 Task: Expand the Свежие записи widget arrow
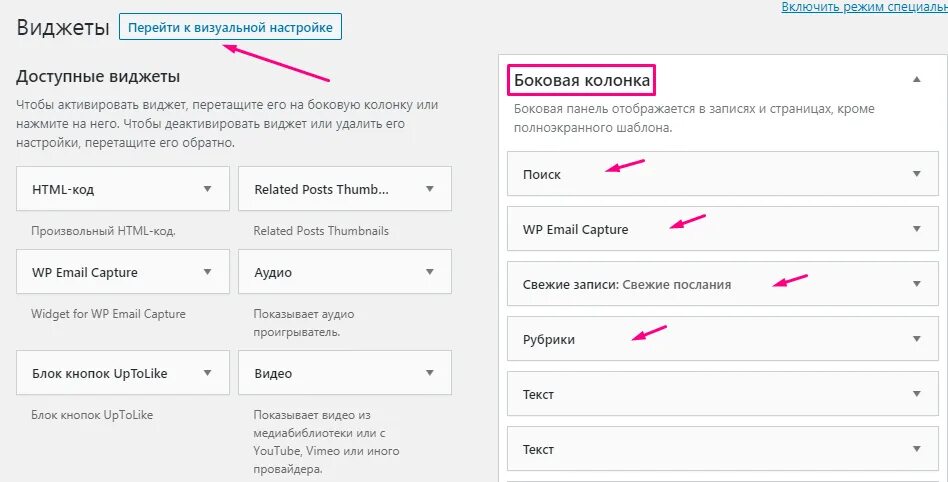coord(916,284)
